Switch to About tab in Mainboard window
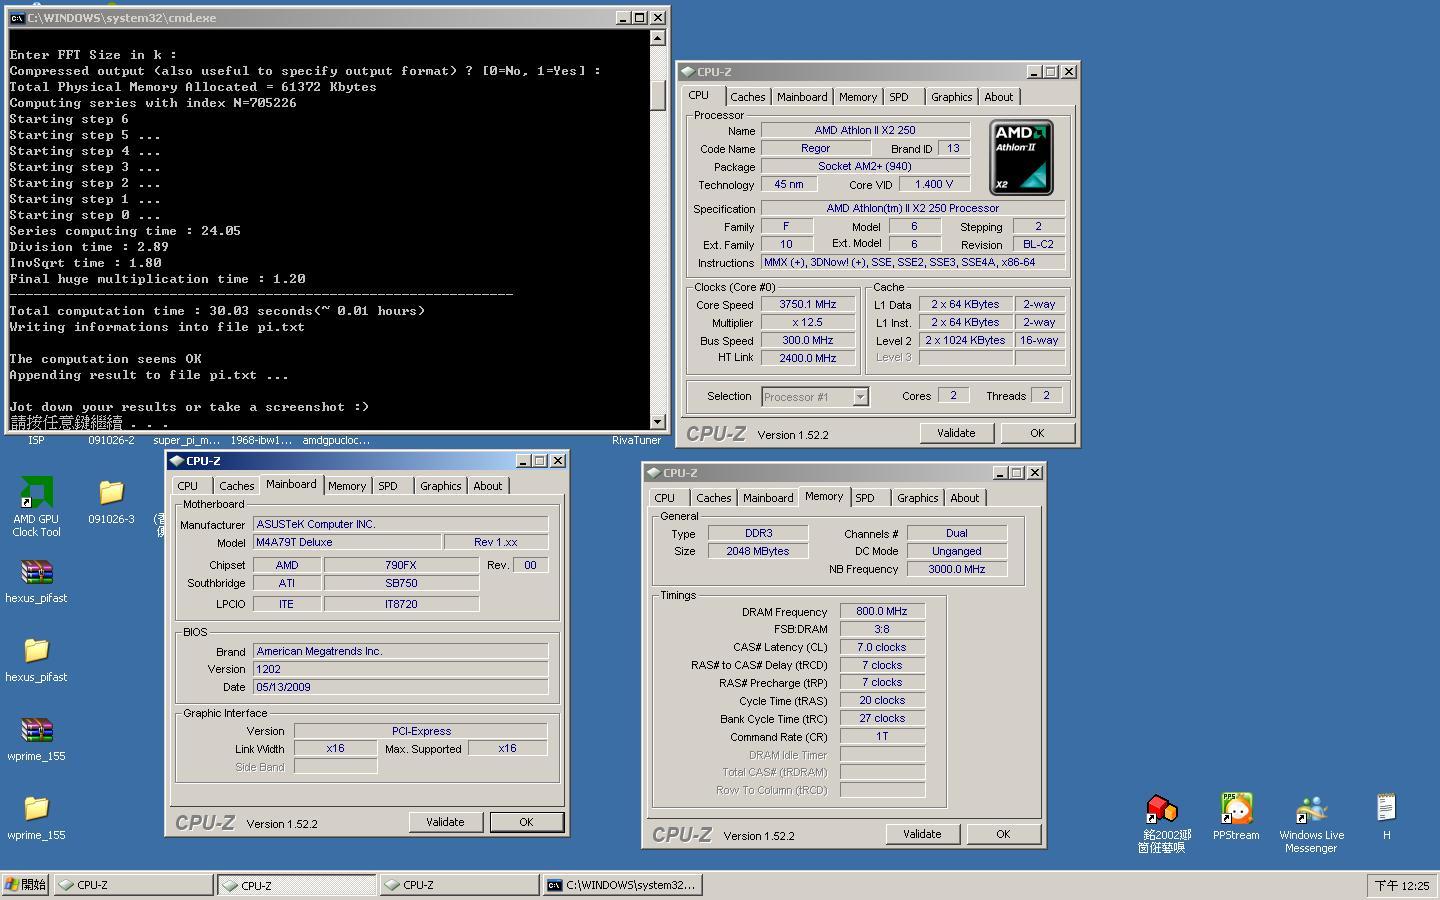 [488, 486]
